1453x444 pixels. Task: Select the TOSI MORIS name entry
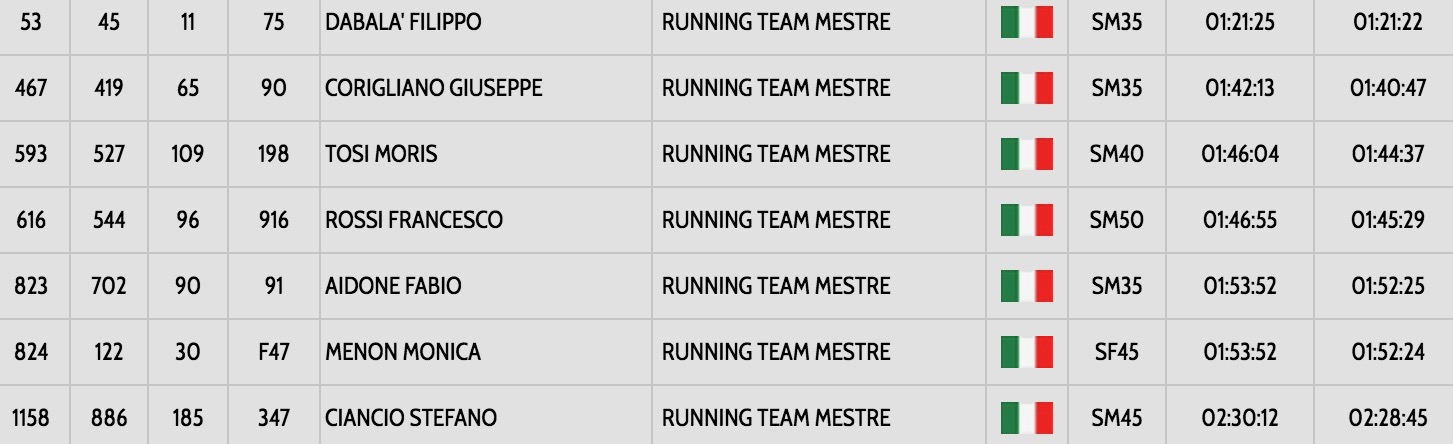point(381,154)
